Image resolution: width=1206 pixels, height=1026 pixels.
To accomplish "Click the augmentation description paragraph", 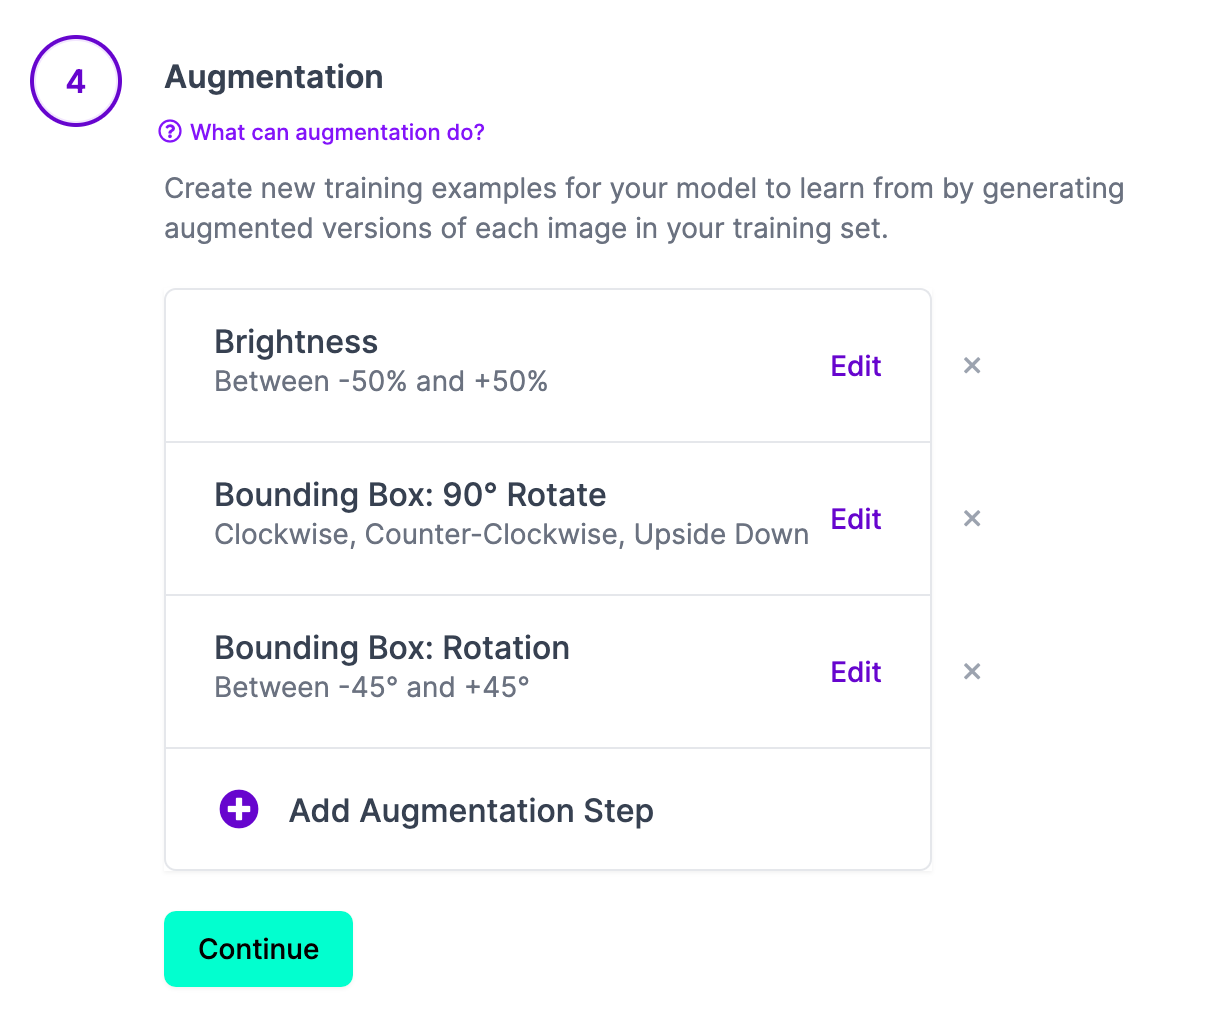I will point(644,208).
